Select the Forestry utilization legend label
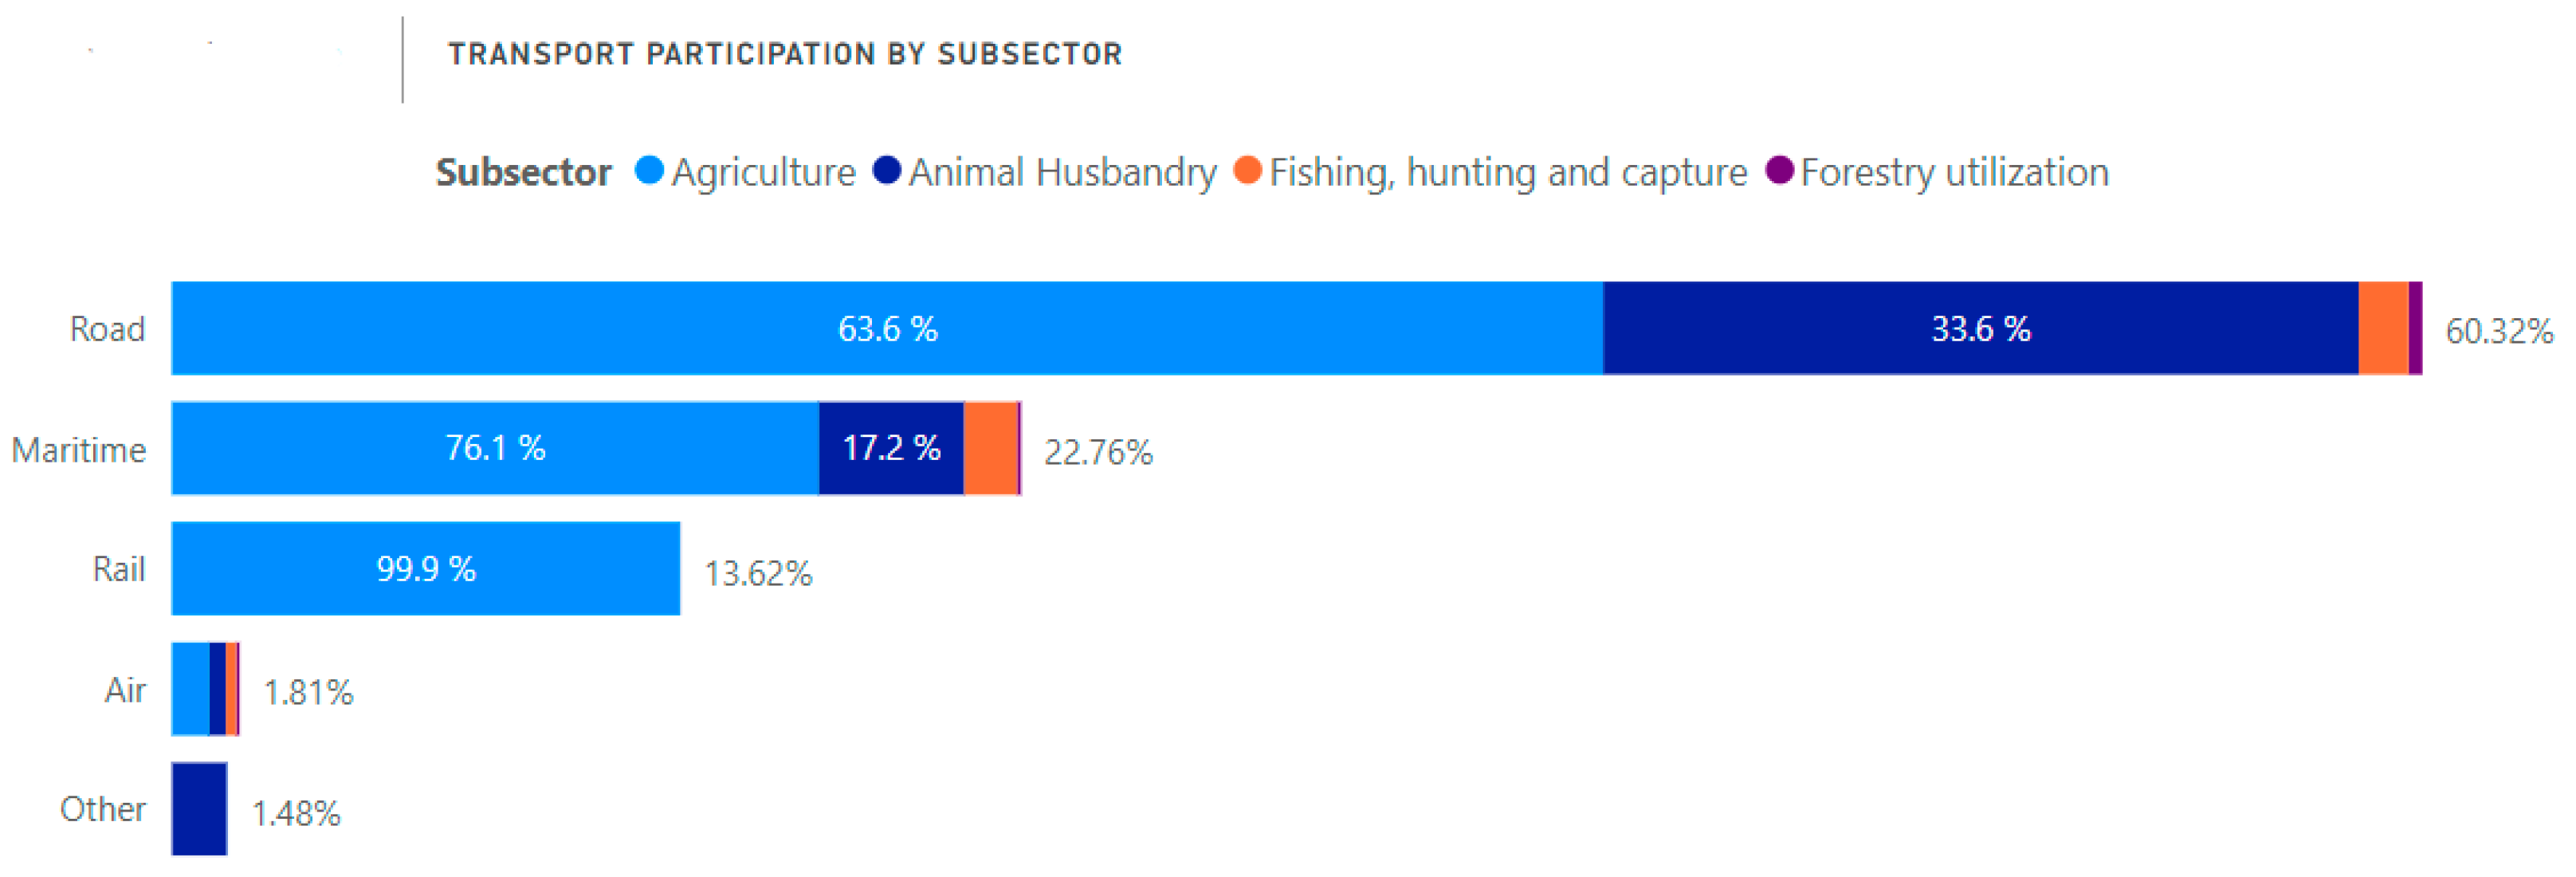 1954,173
